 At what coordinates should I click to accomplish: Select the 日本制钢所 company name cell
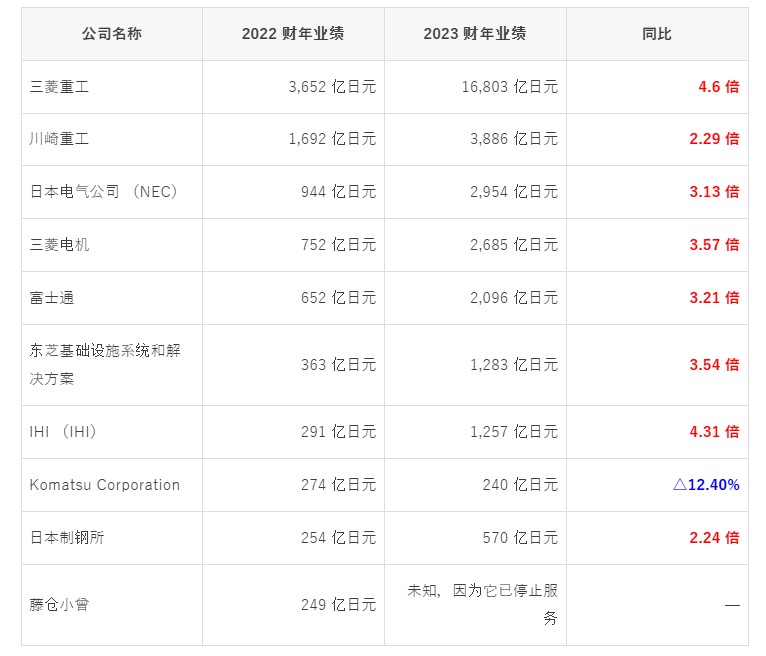[112, 538]
